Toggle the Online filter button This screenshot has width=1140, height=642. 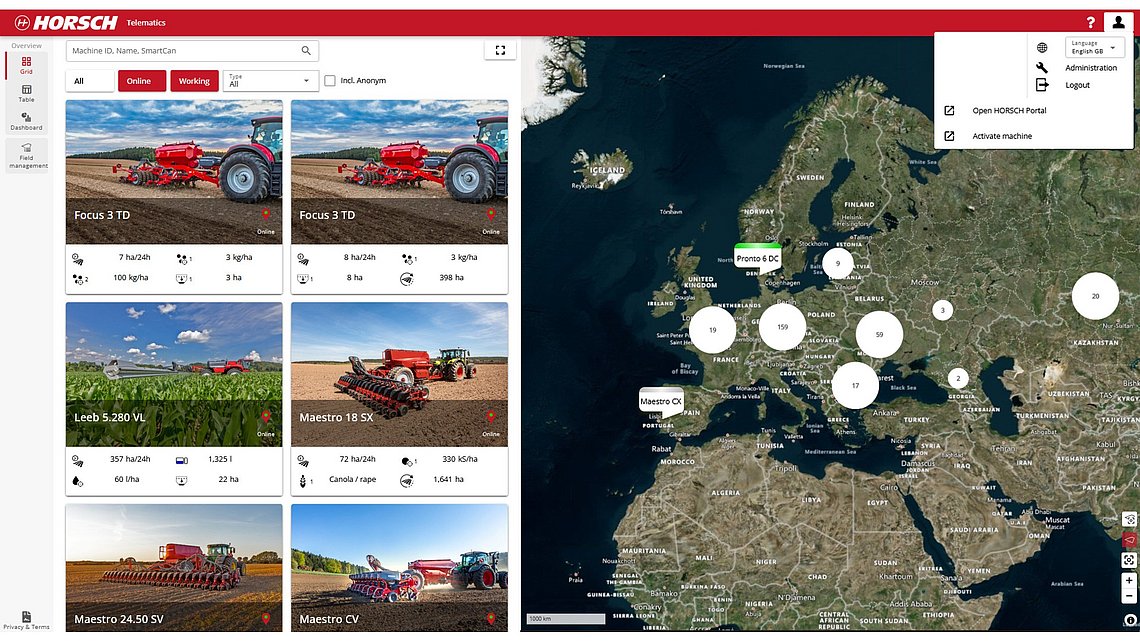139,81
